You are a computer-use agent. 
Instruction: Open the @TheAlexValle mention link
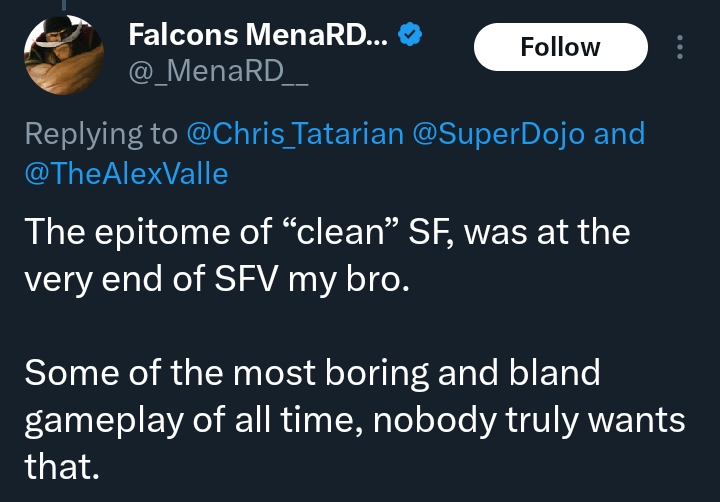pyautogui.click(x=126, y=174)
